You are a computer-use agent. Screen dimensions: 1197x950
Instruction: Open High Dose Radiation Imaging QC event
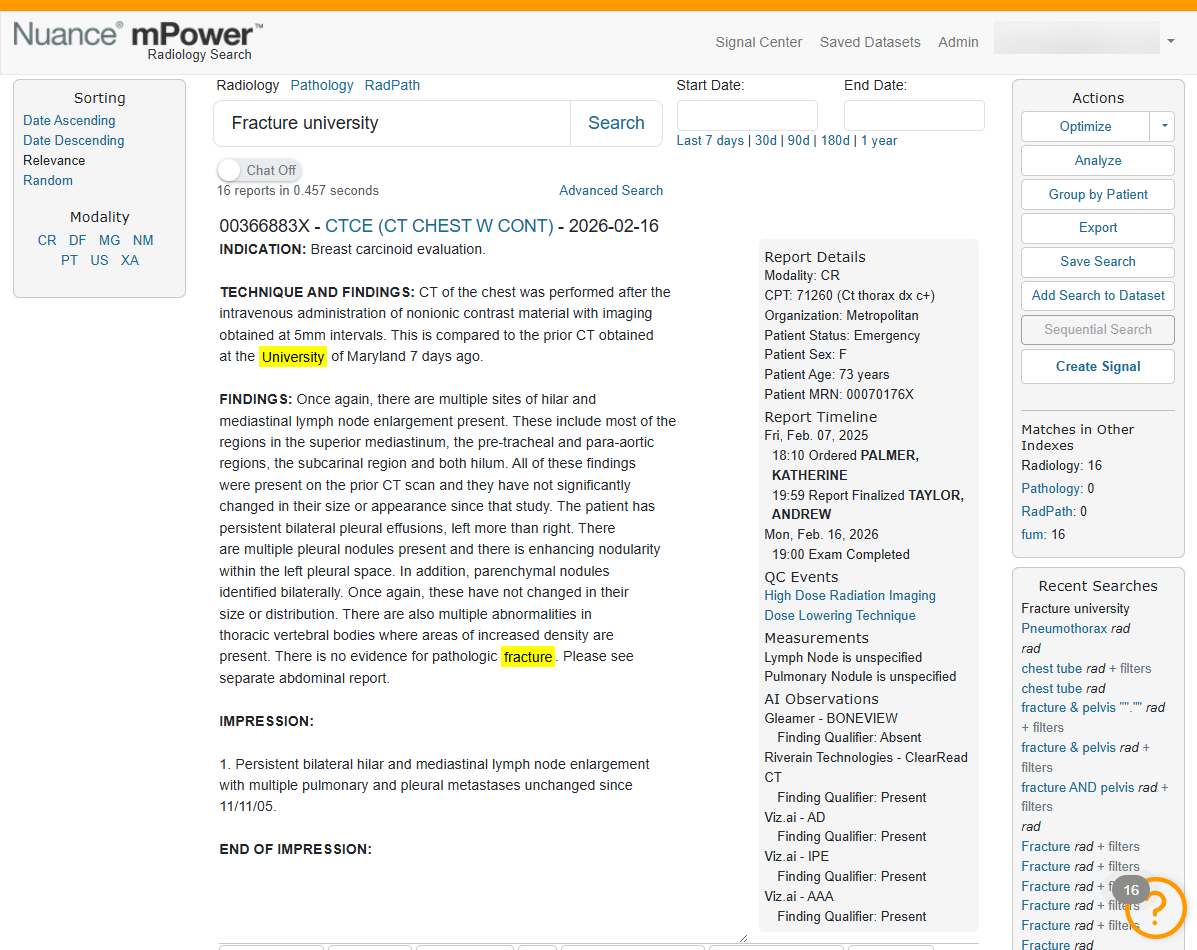point(850,595)
